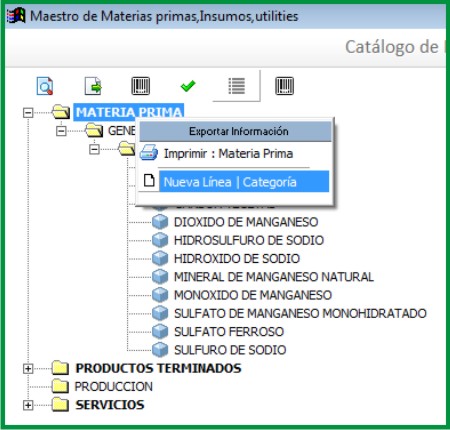Select DIOXIDO DE MANGANESO item
The width and height of the screenshot is (450, 430).
pyautogui.click(x=246, y=222)
